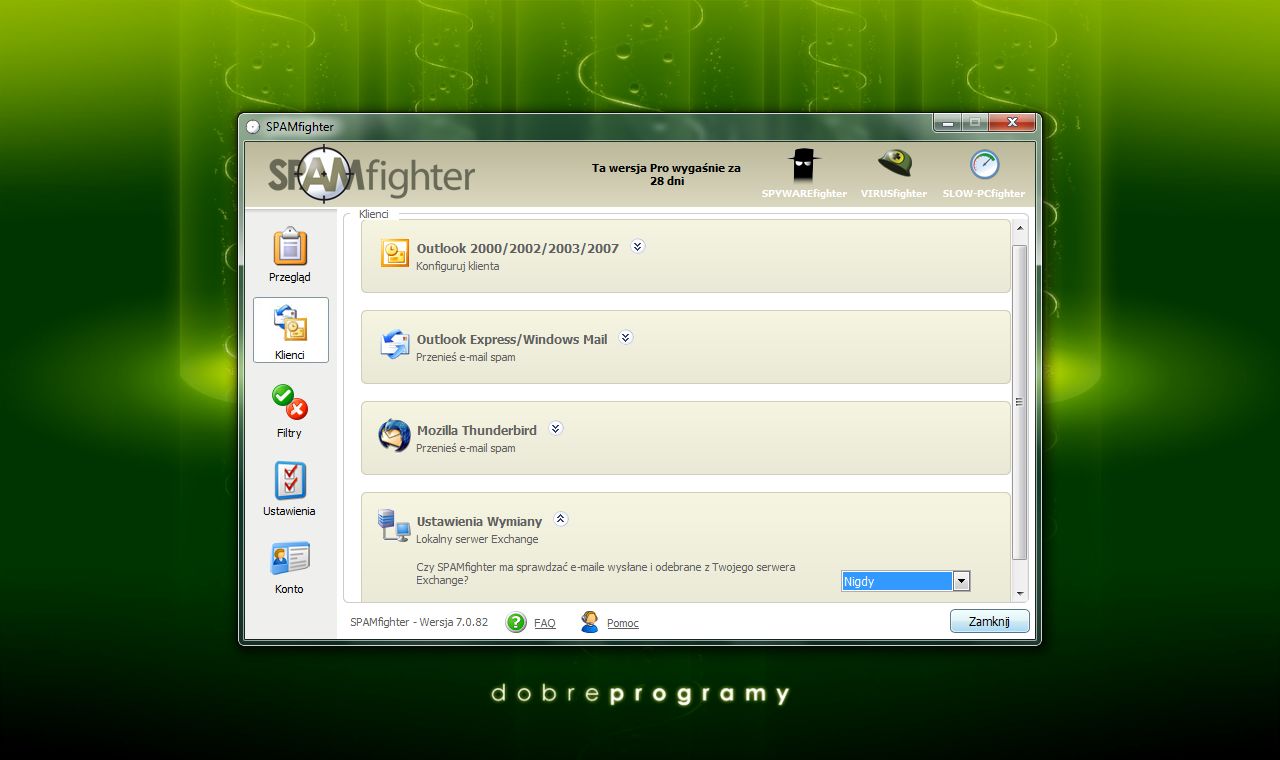This screenshot has height=760, width=1280.
Task: Click the Pomoc support person icon
Action: pos(590,622)
